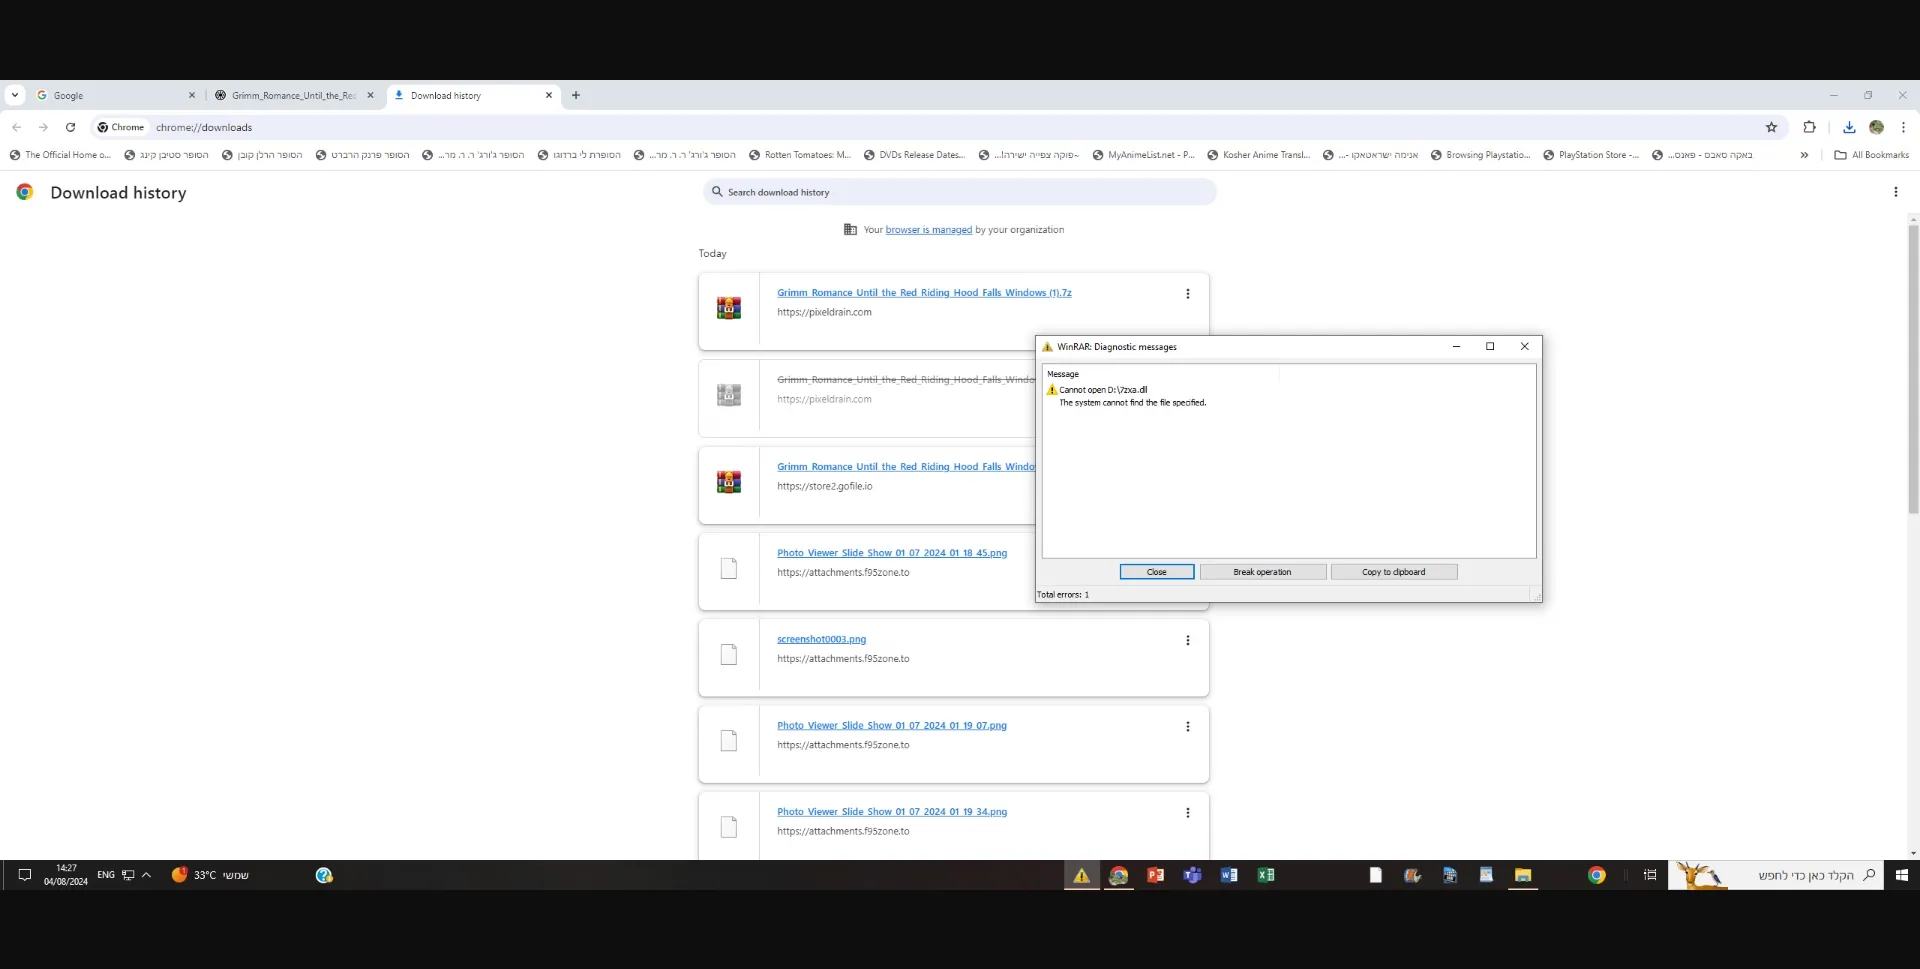Click the downloads page vertical scrollbar
The width and height of the screenshot is (1920, 969).
tap(1913, 400)
